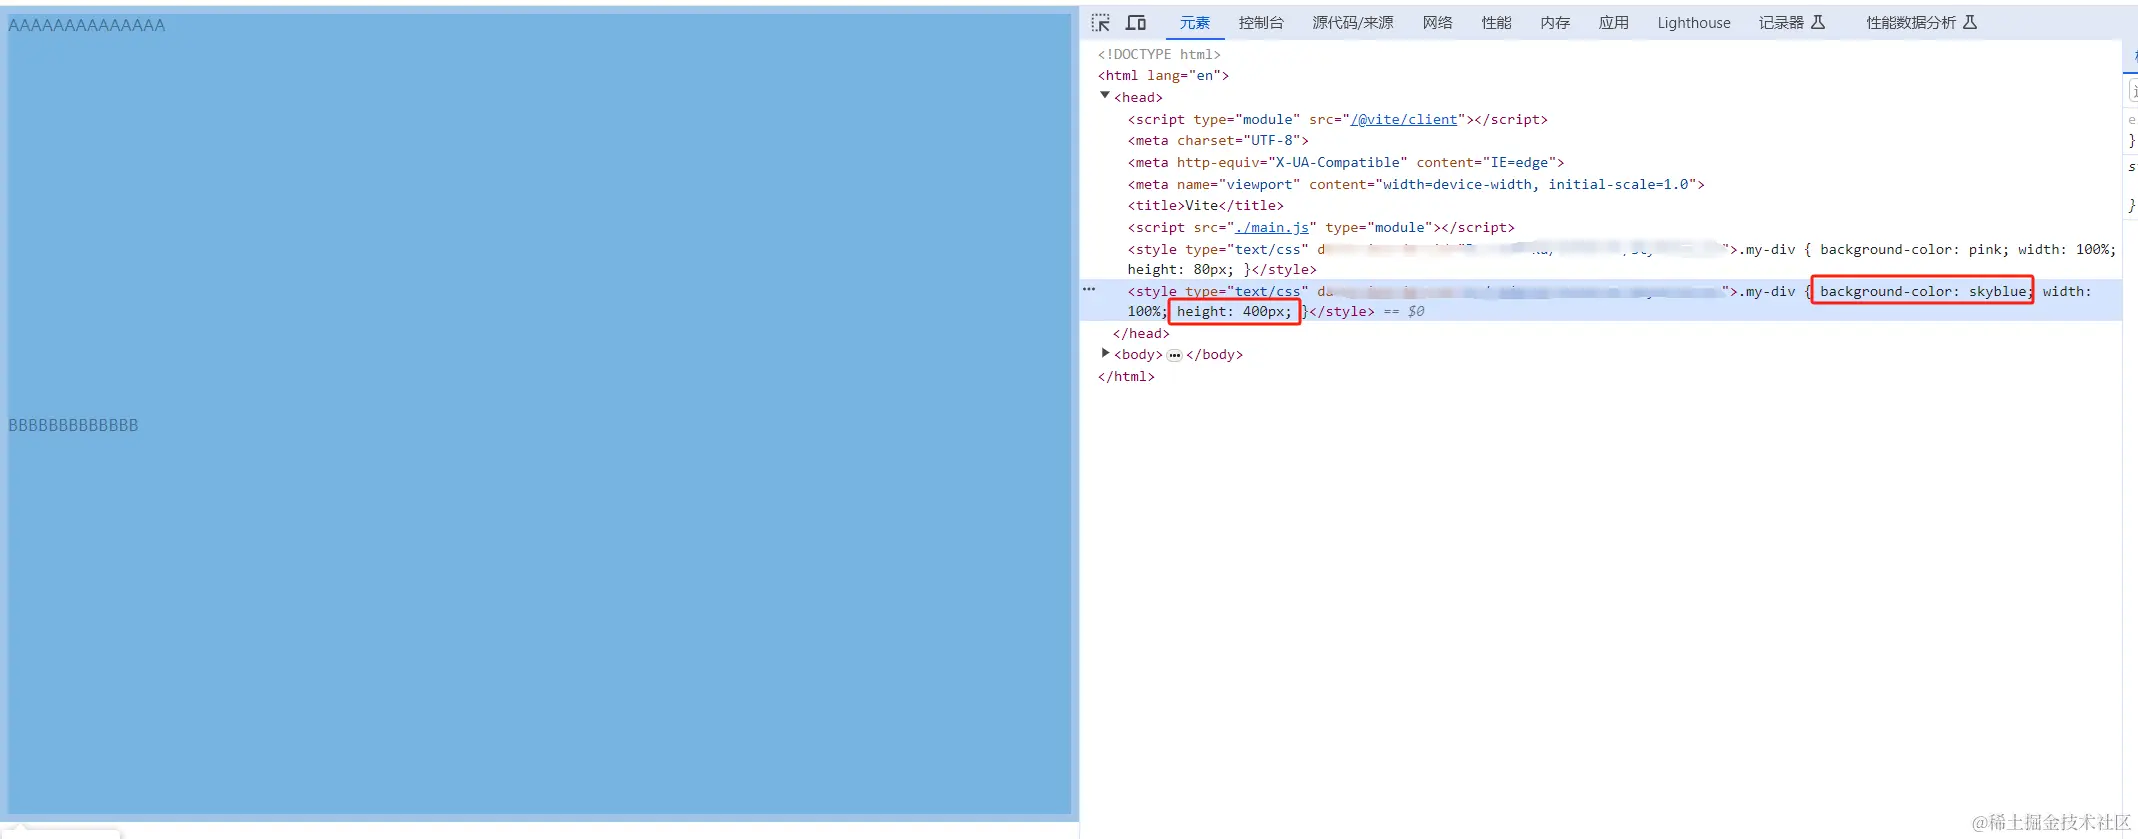Expand the body element triangle
The width and height of the screenshot is (2138, 839).
1105,353
